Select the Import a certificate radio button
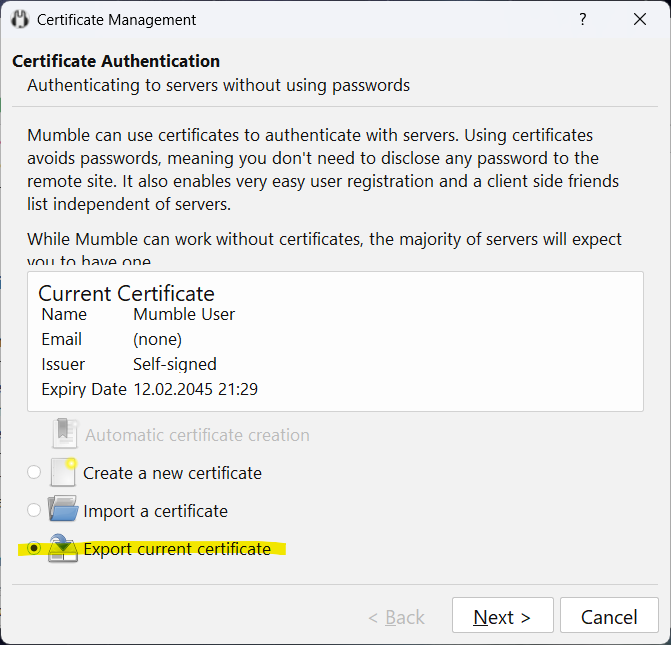 [35, 511]
